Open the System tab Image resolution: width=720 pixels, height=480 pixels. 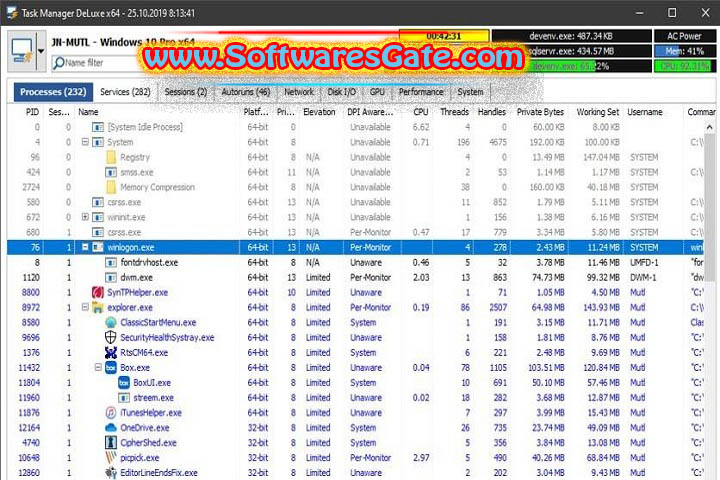[x=470, y=92]
